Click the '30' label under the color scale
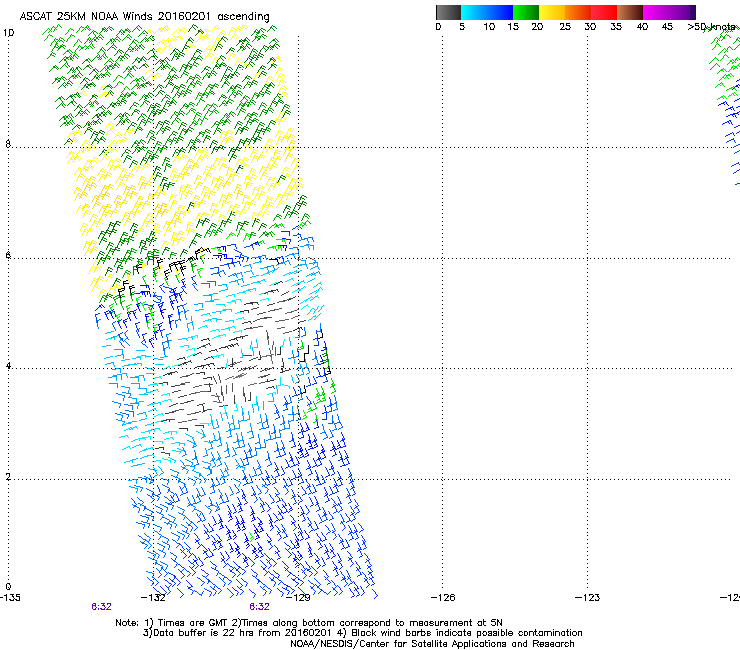 tap(590, 27)
